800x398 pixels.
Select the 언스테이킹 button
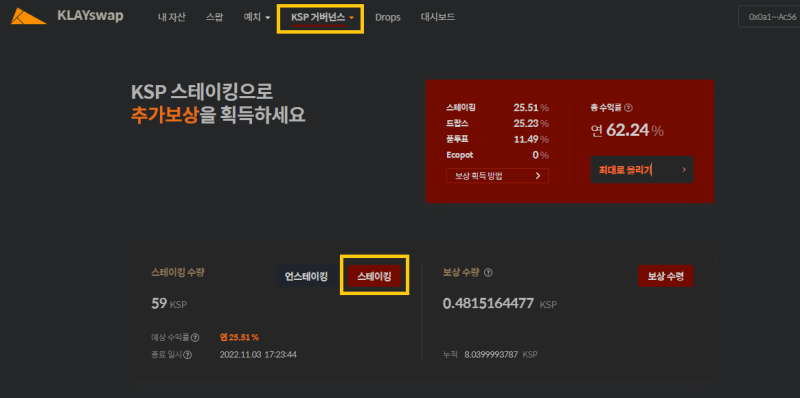[x=306, y=277]
